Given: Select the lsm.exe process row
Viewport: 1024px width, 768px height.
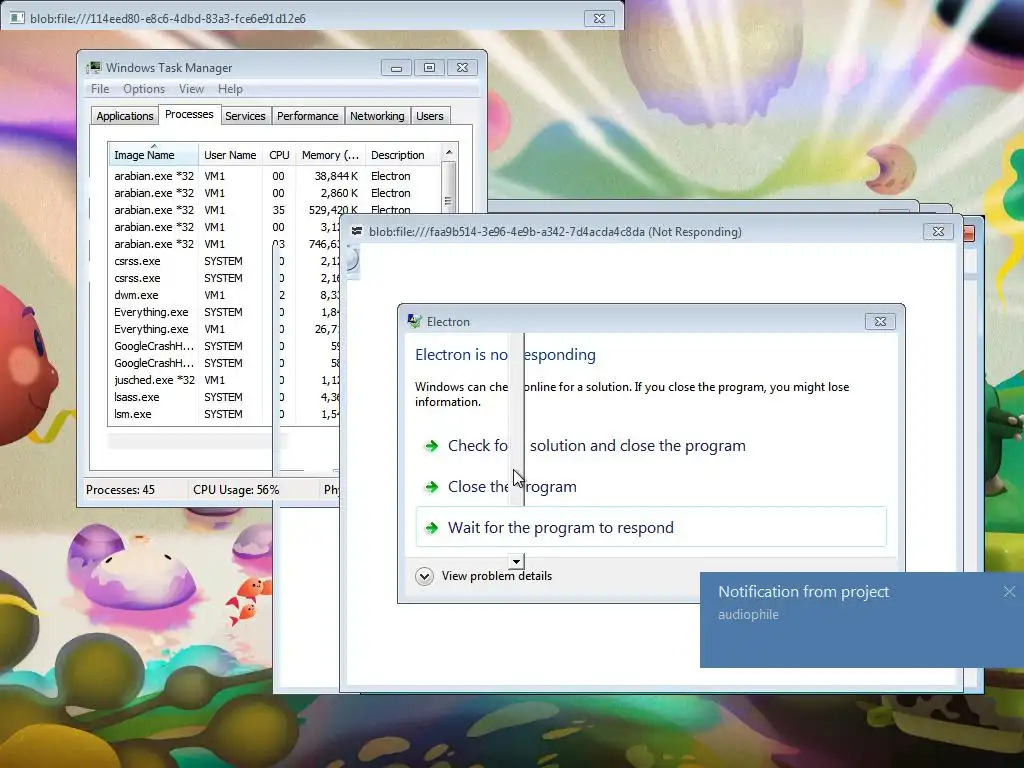Looking at the screenshot, I should click(223, 414).
